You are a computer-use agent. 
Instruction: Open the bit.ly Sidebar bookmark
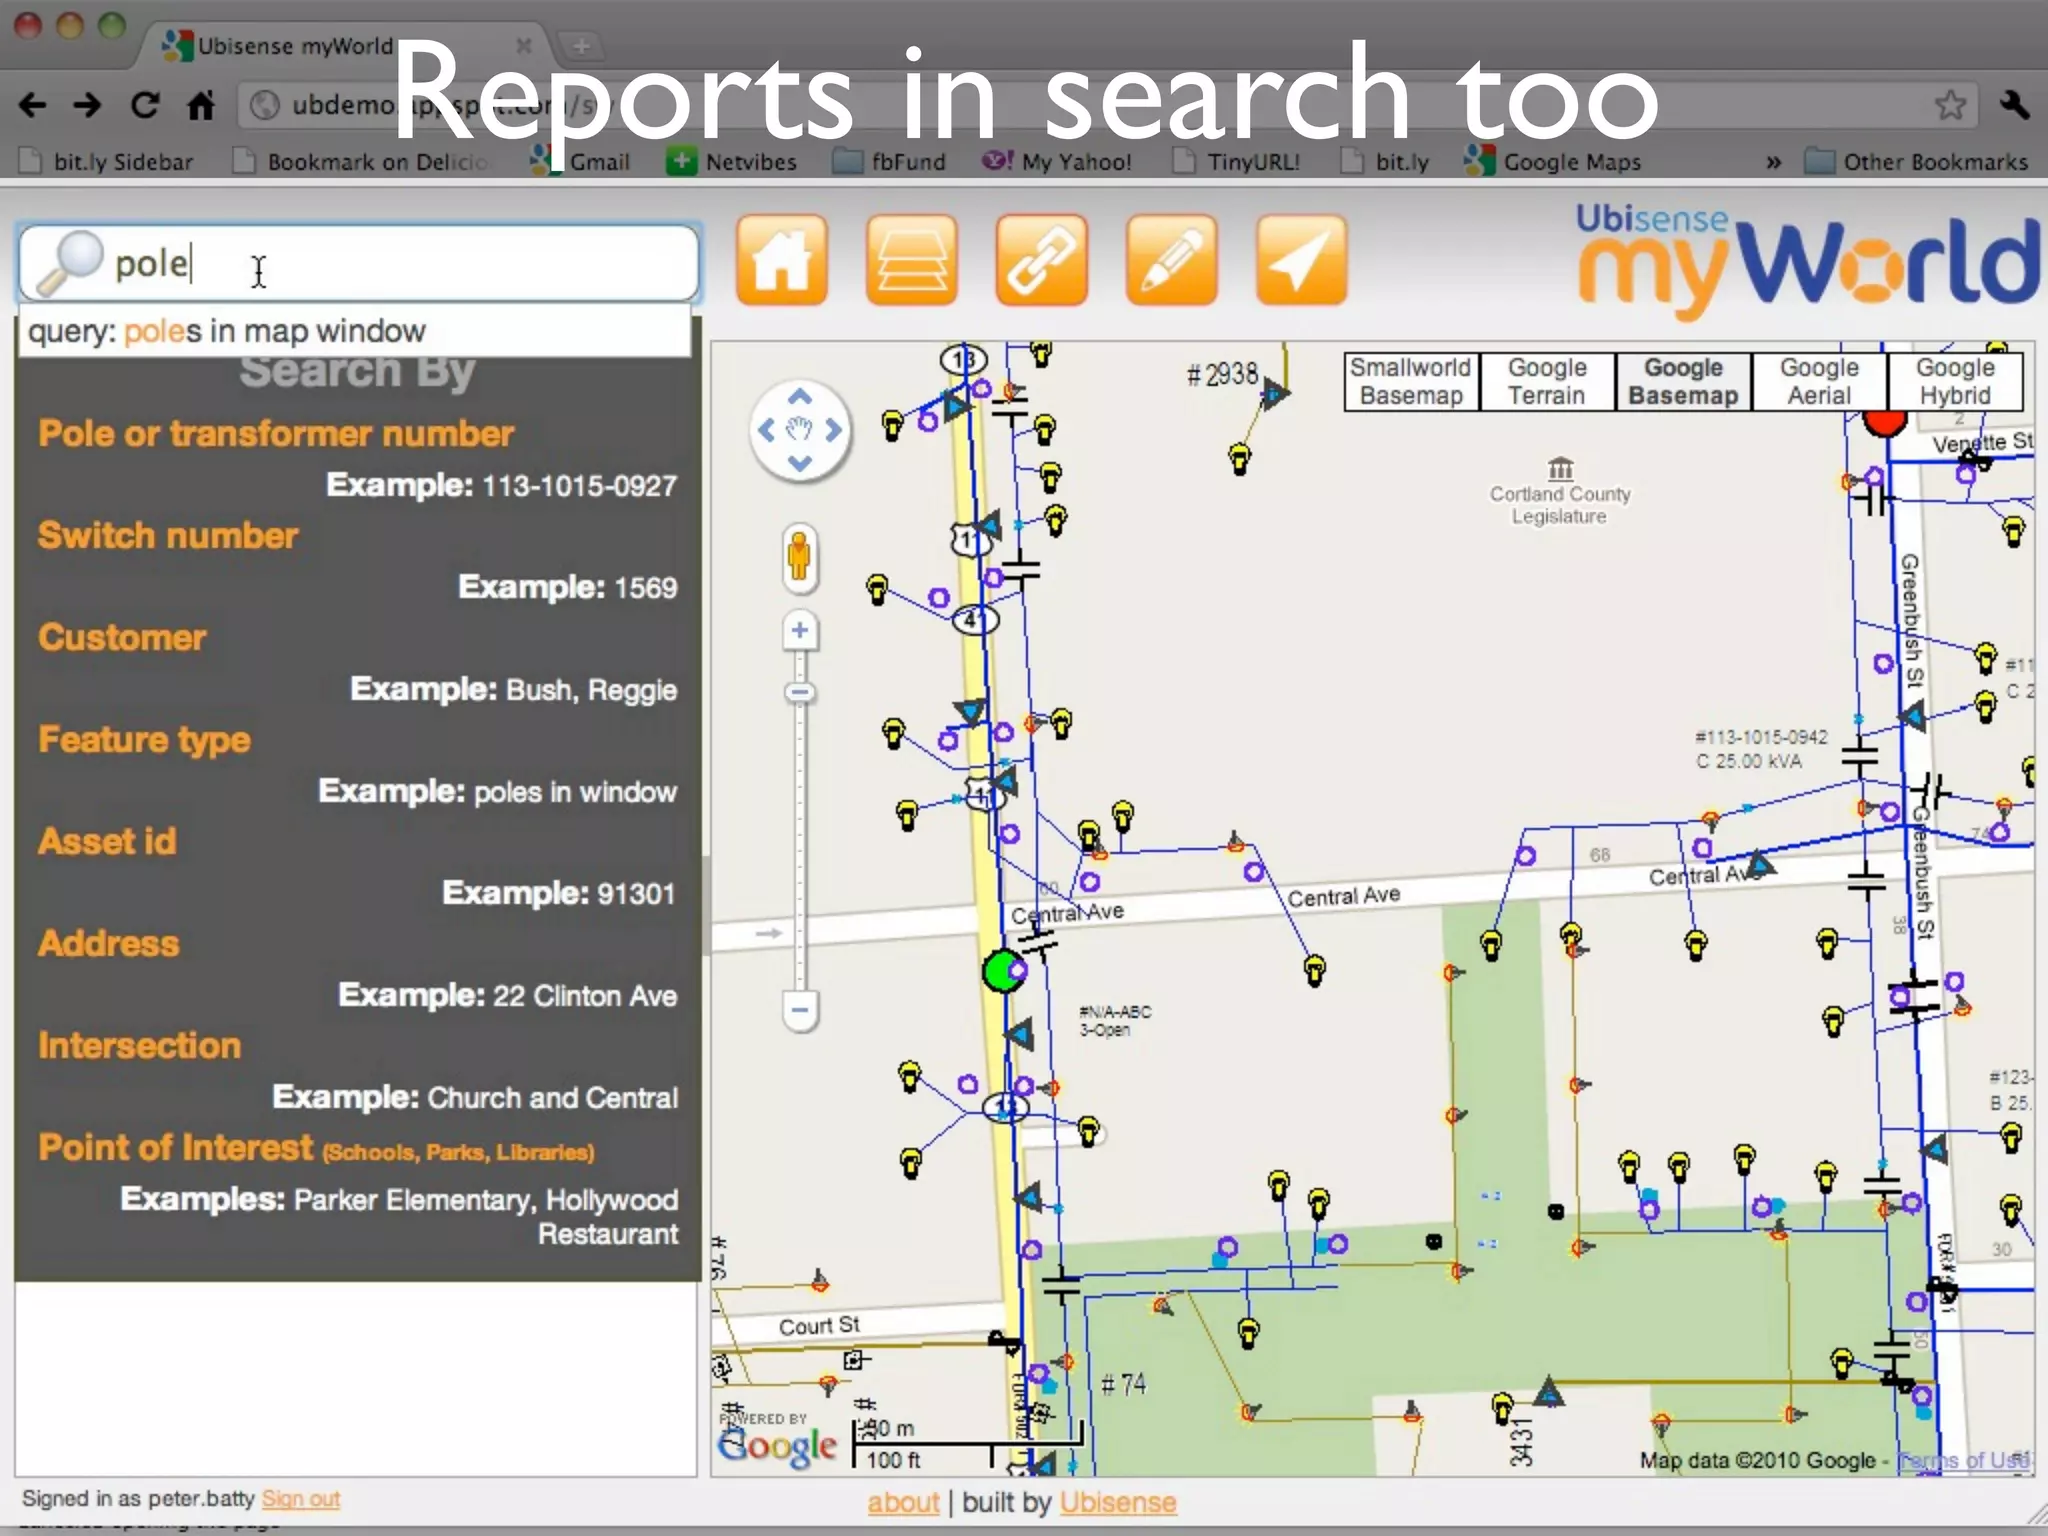(x=106, y=162)
